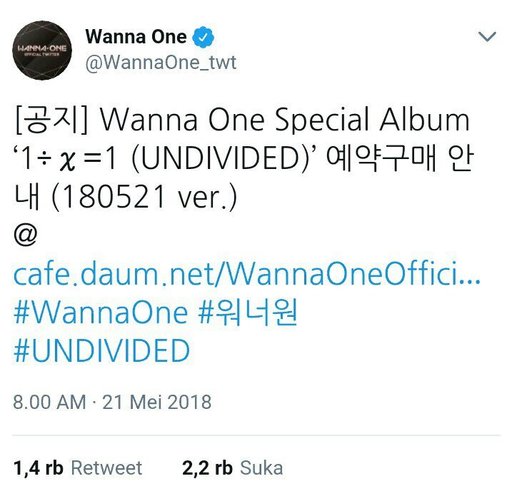View the 1,4 rb retweet count

coord(38,468)
